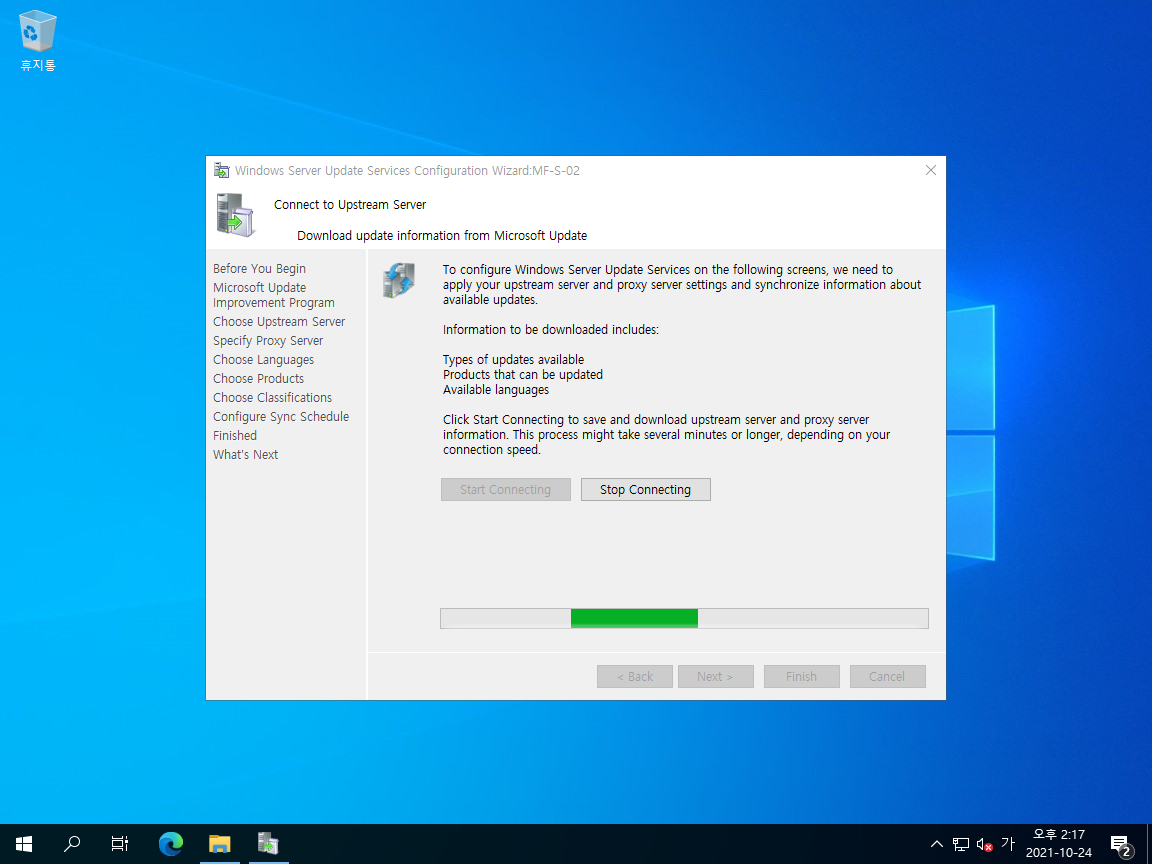Image resolution: width=1152 pixels, height=864 pixels.
Task: Select Choose Classifications step
Action: click(x=273, y=397)
